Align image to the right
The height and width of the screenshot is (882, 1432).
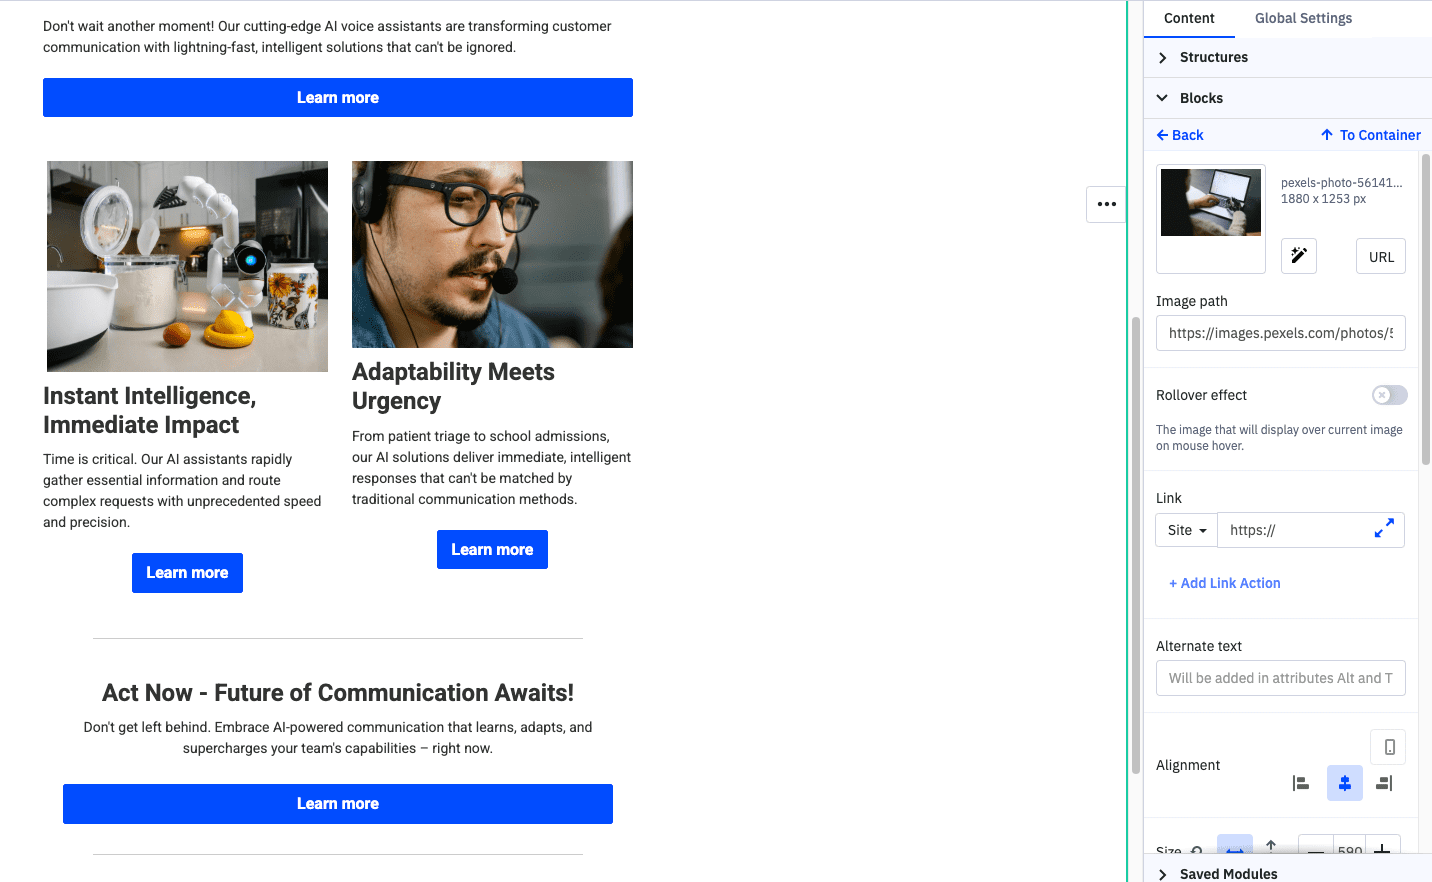pyautogui.click(x=1384, y=783)
